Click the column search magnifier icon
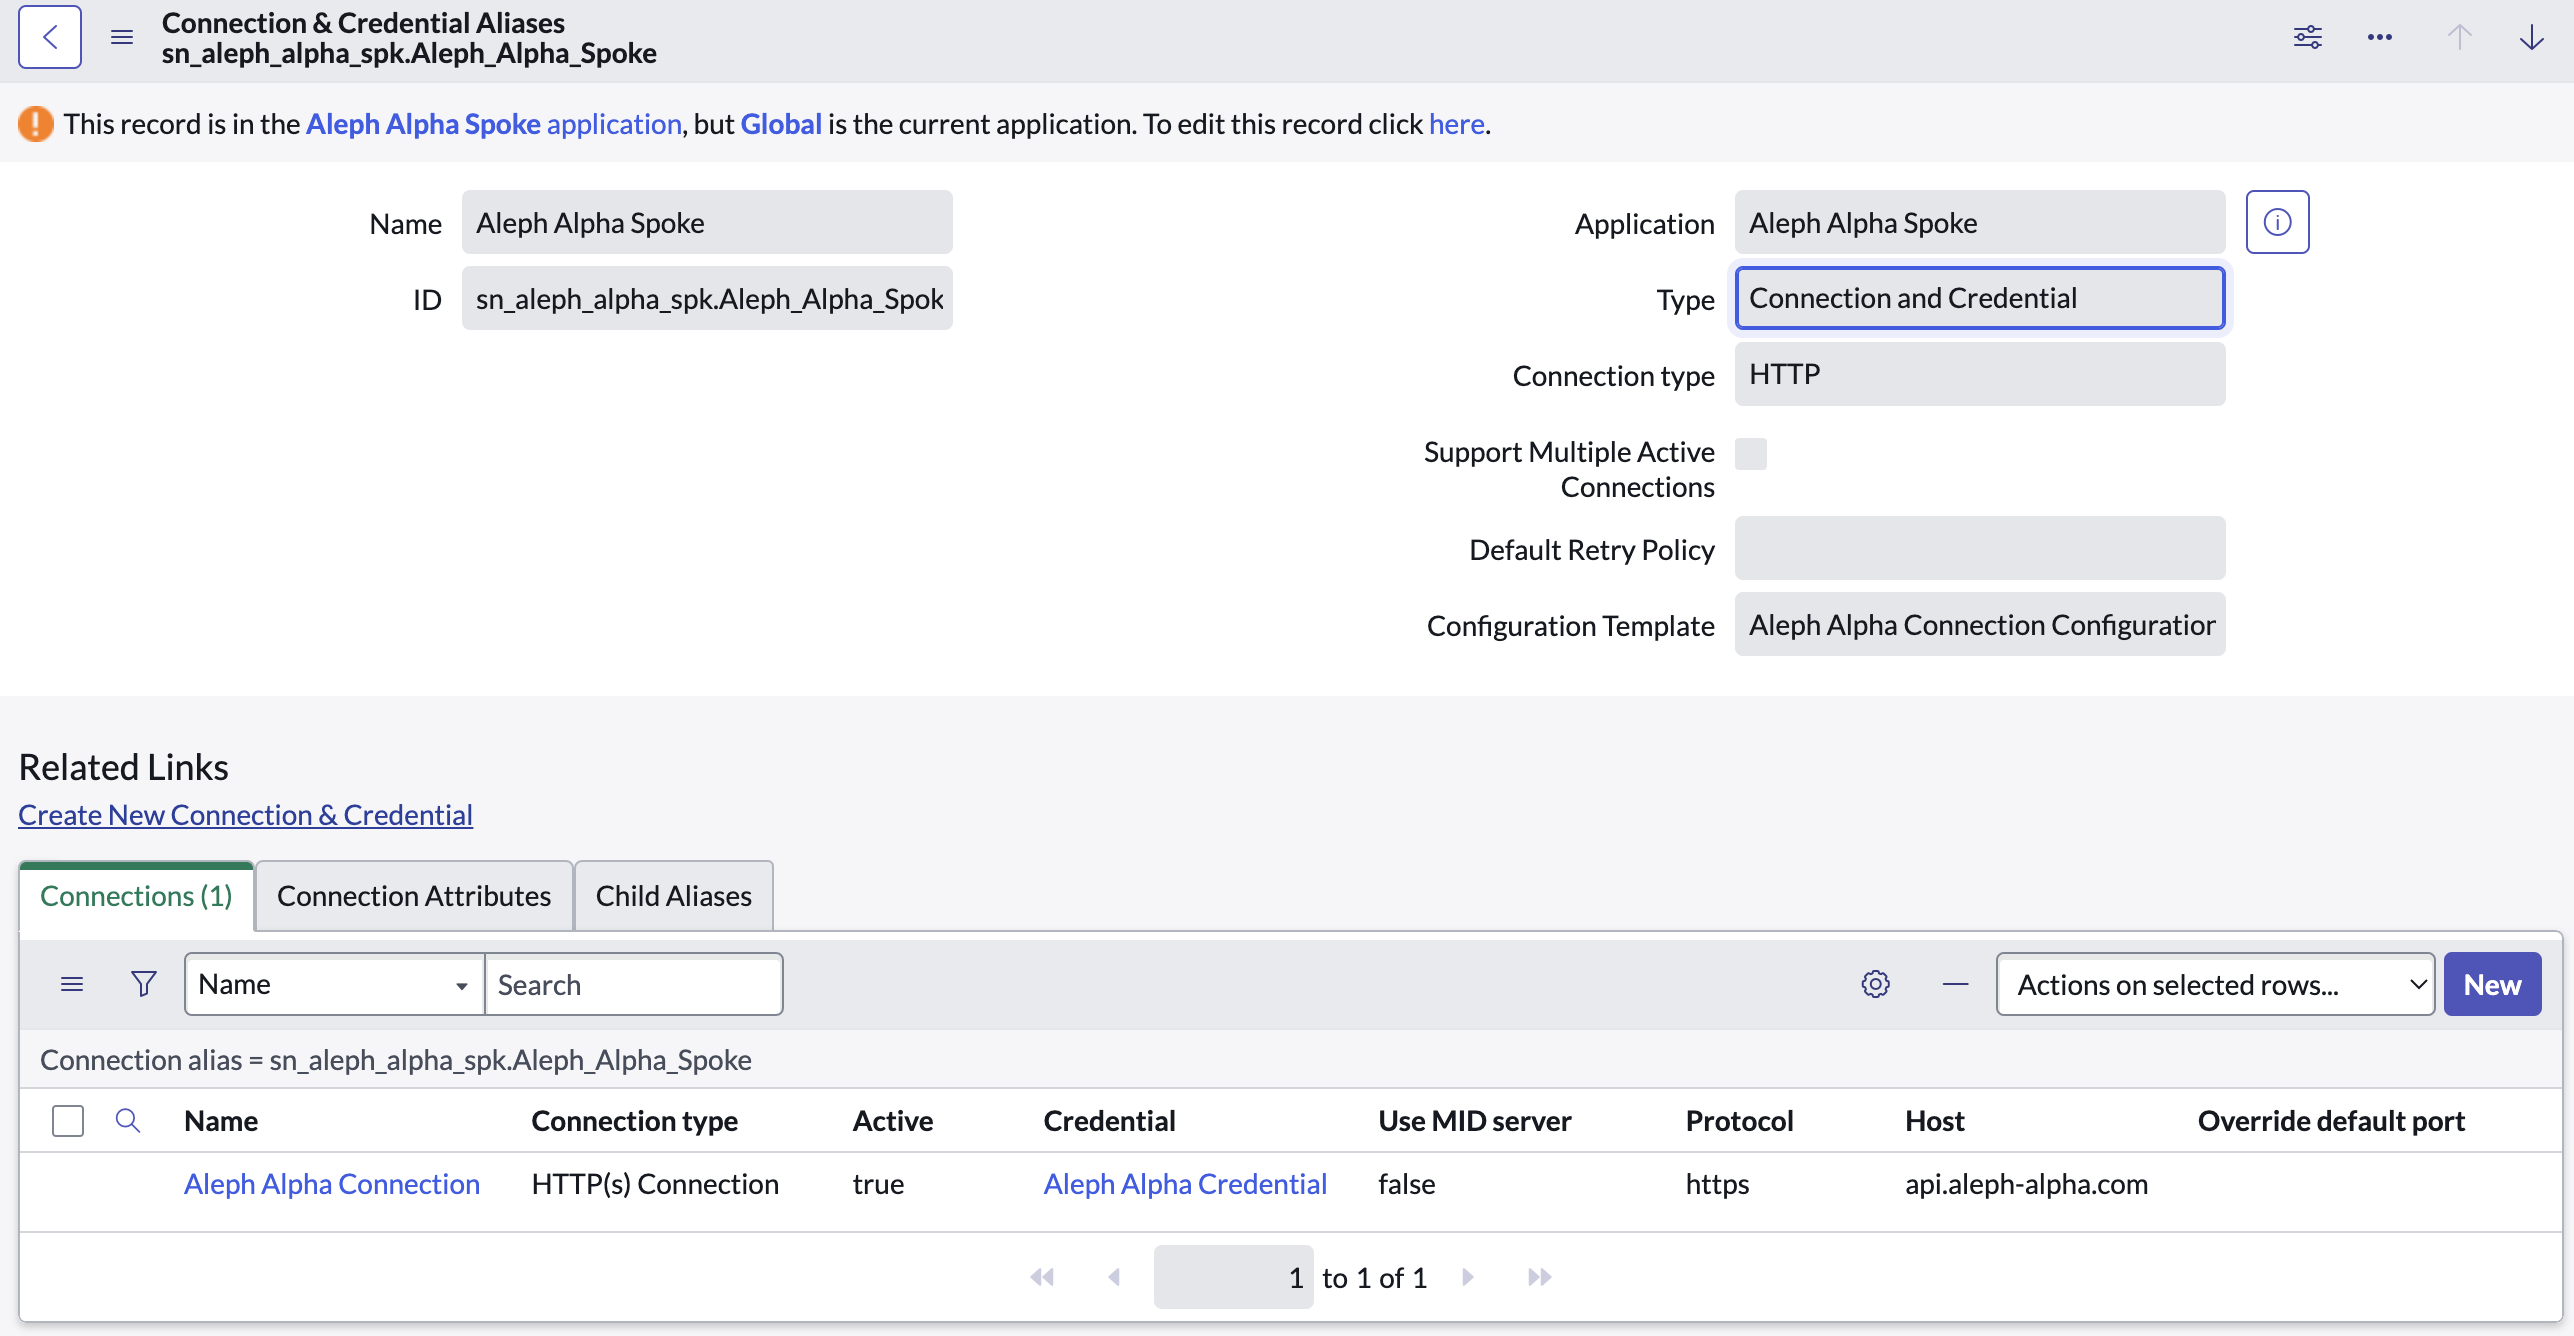This screenshot has width=2574, height=1336. point(128,1120)
